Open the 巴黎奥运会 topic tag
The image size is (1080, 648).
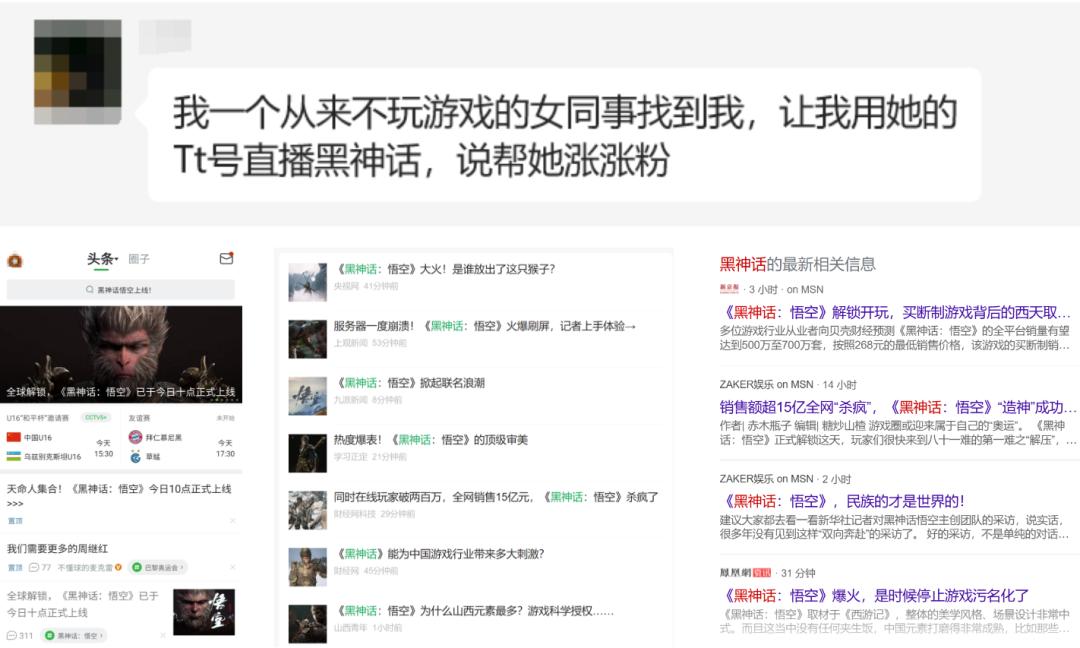158,567
